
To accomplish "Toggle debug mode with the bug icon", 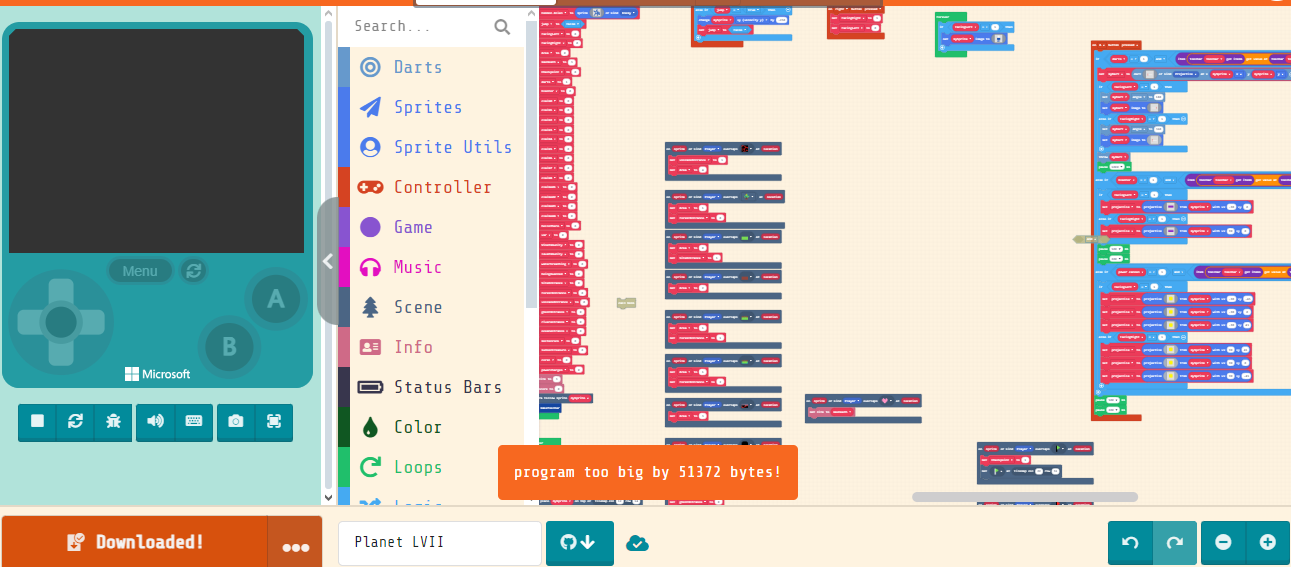I will tap(113, 422).
